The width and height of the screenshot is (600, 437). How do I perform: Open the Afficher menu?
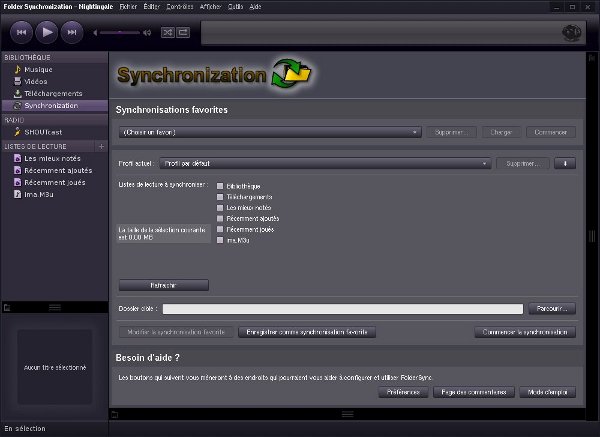click(x=210, y=6)
